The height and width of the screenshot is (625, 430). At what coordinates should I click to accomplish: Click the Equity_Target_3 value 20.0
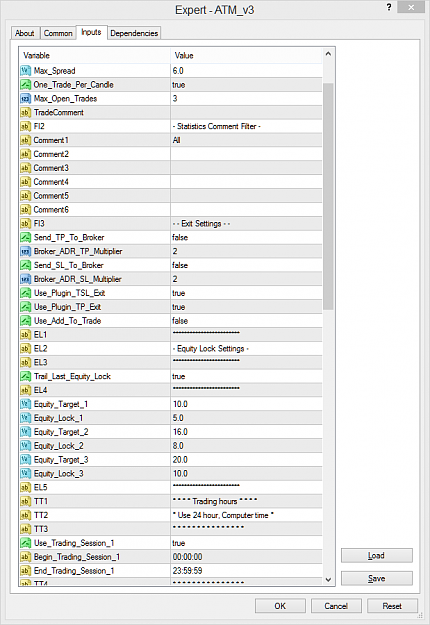click(180, 460)
